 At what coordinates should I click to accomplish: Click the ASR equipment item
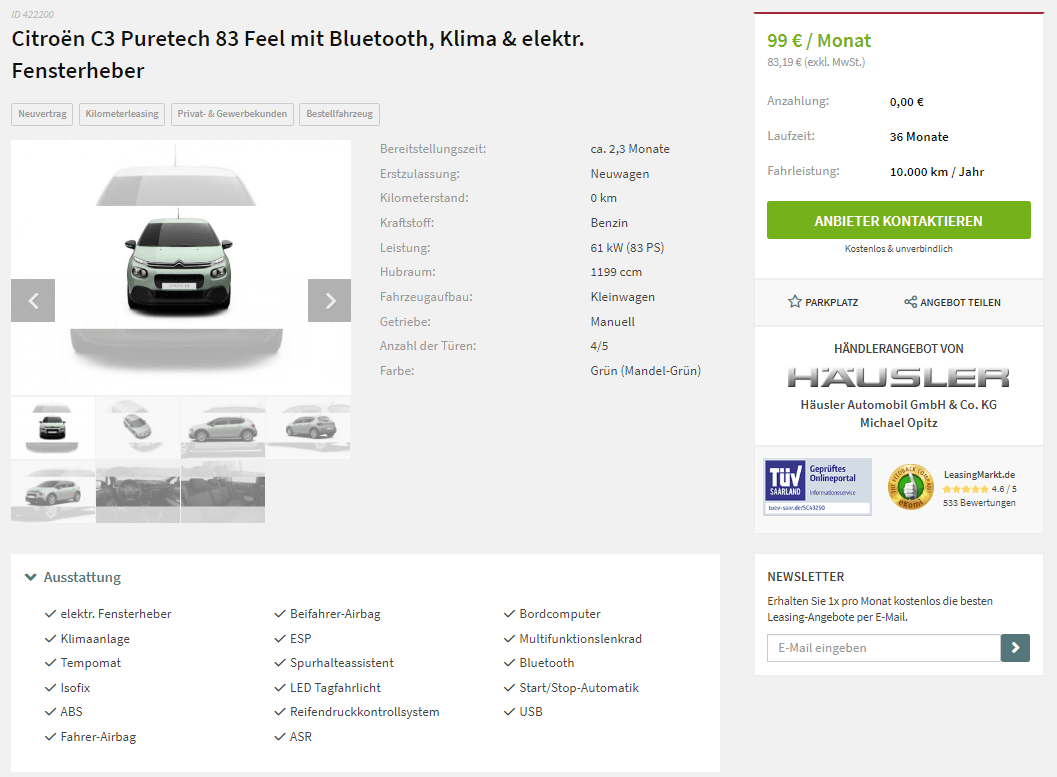click(293, 737)
